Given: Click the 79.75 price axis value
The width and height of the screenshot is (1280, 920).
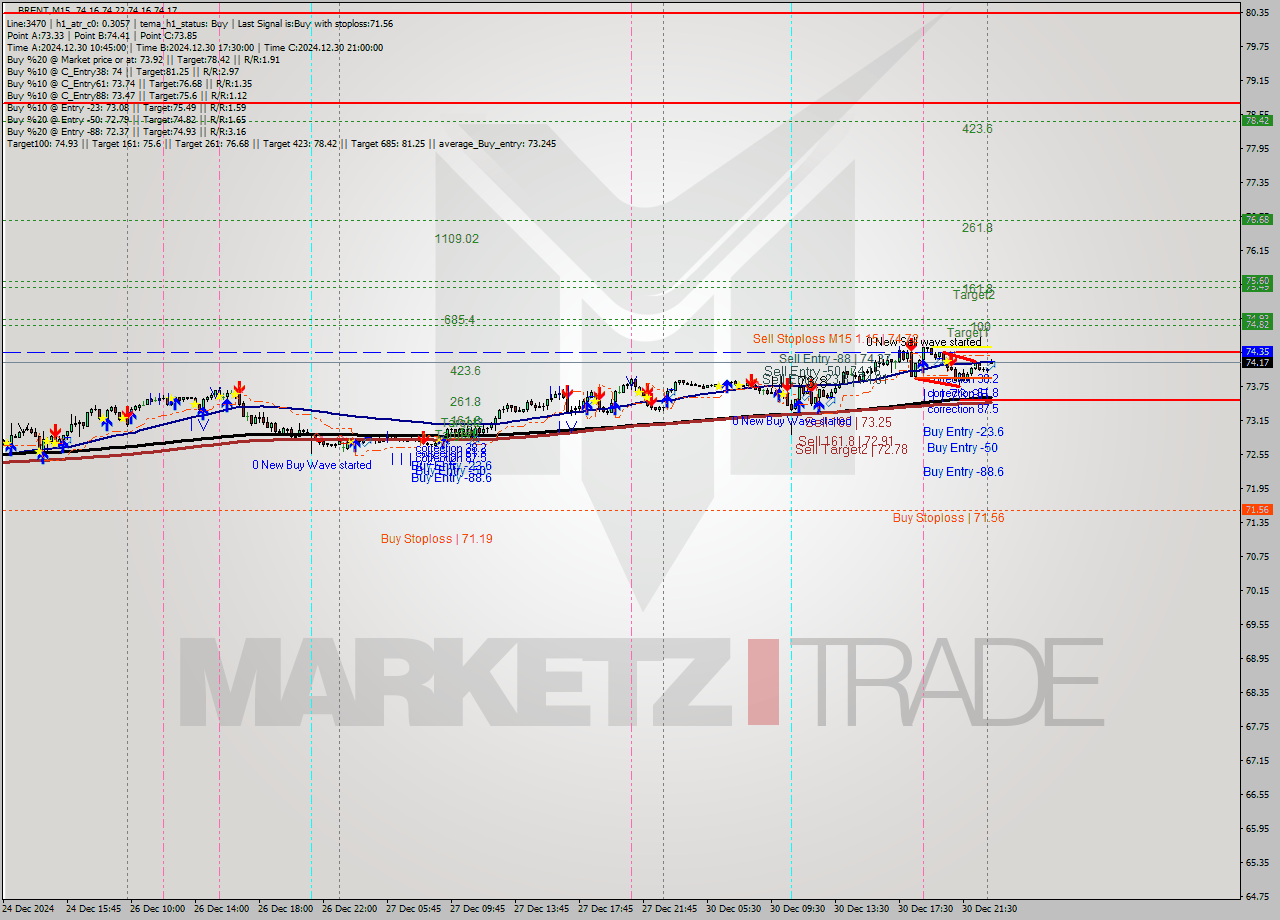Looking at the screenshot, I should tap(1257, 46).
